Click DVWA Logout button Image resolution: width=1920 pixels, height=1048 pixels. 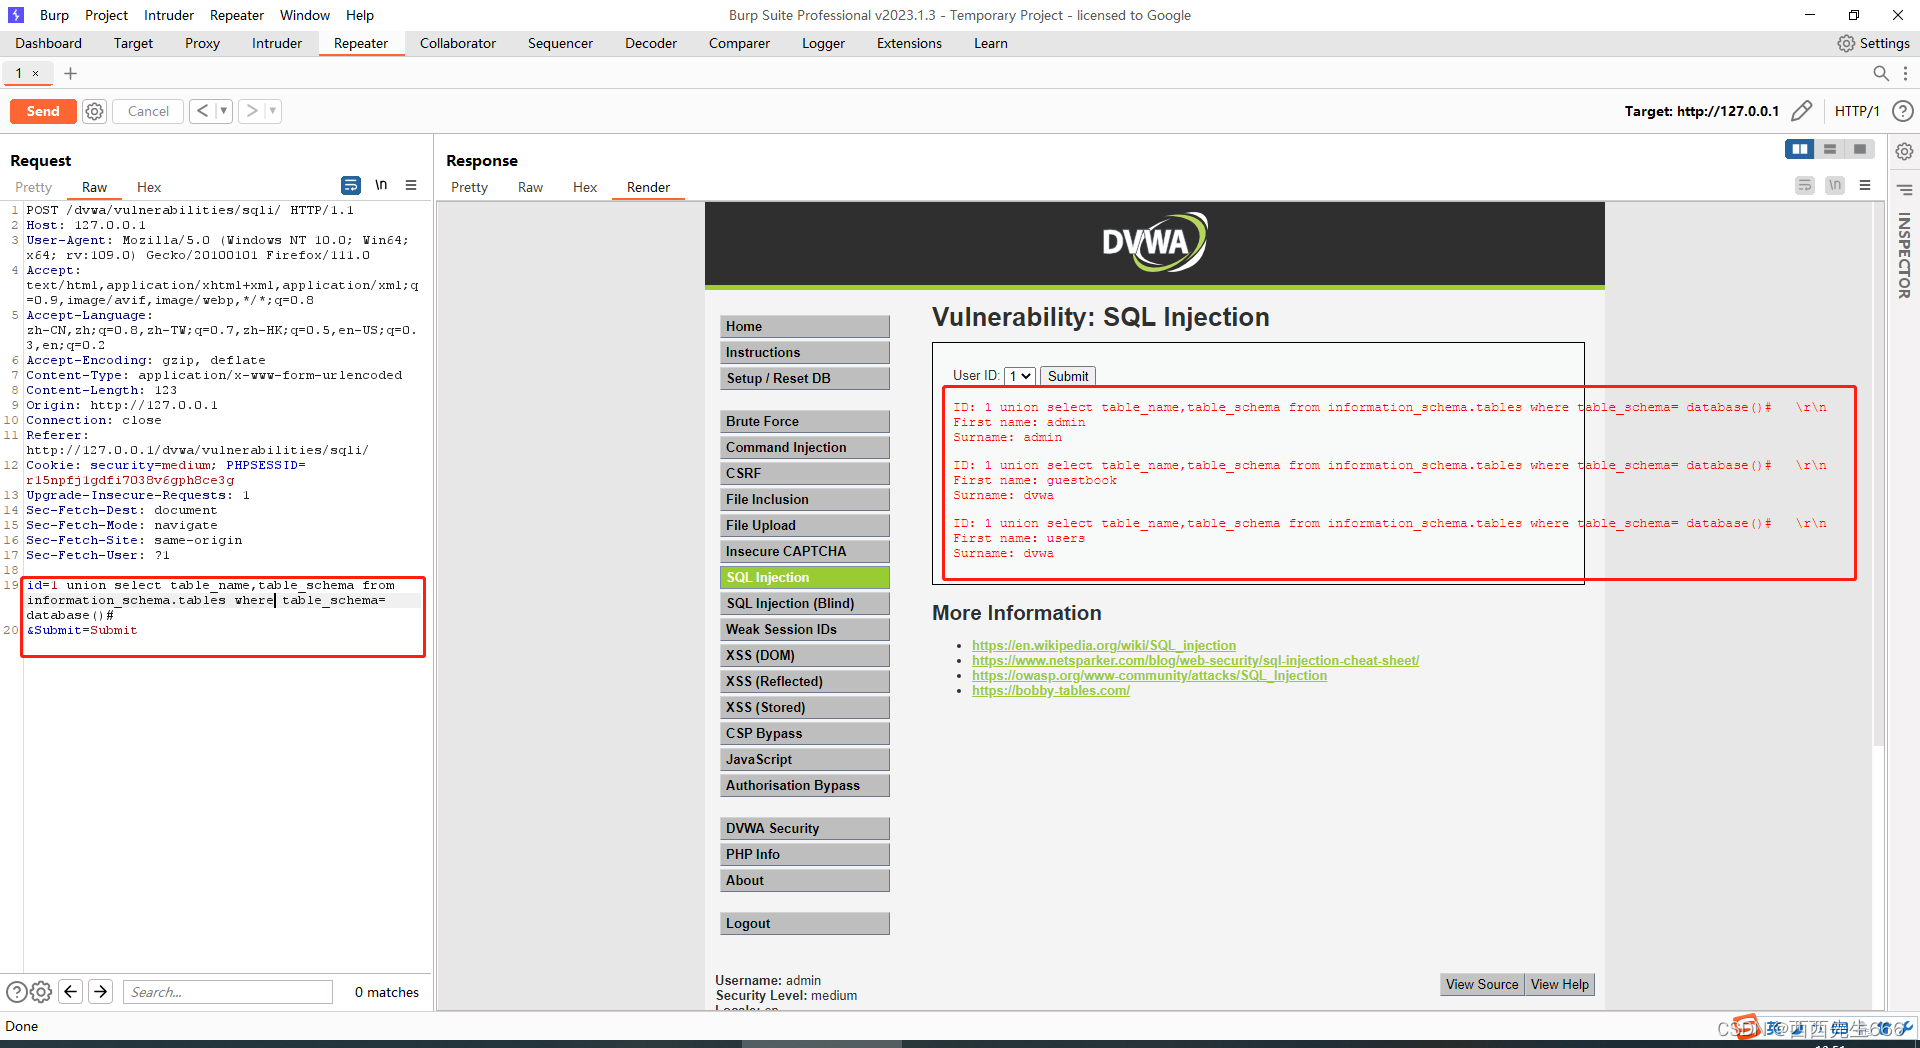(x=804, y=923)
